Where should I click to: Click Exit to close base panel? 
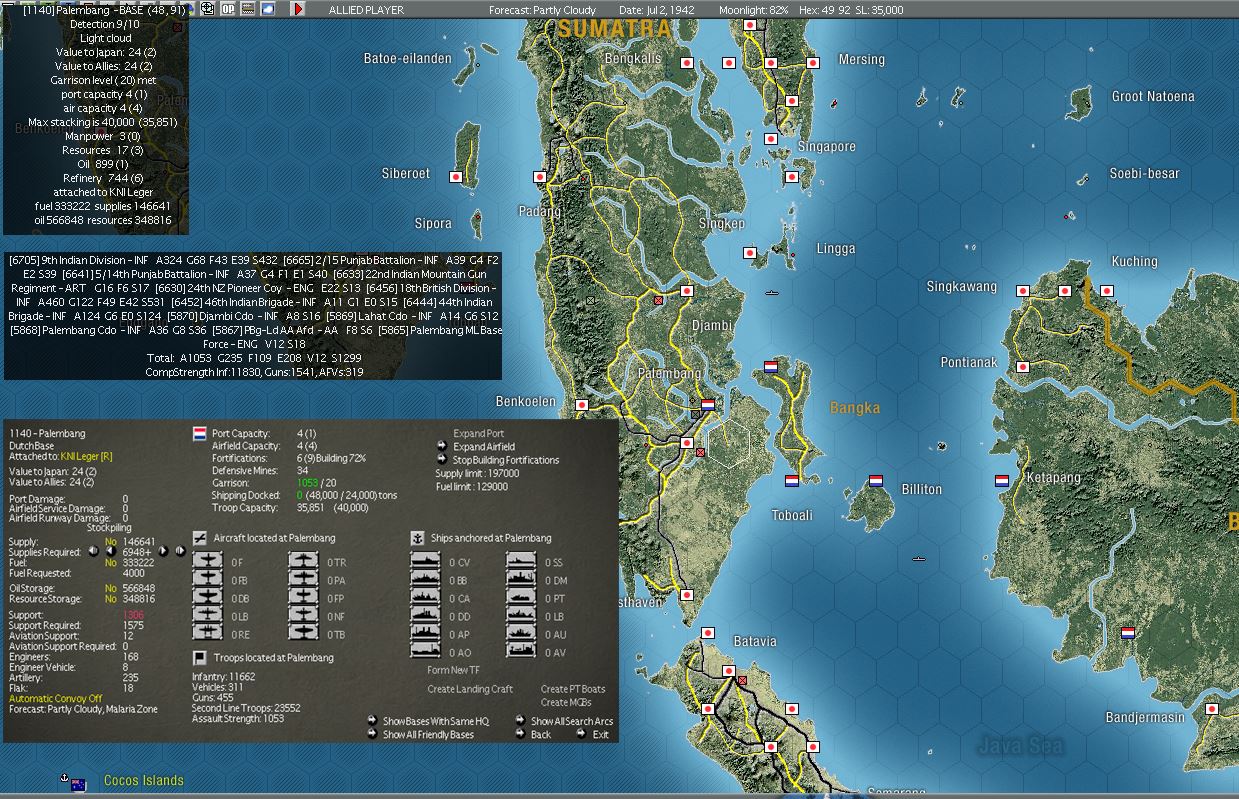point(600,735)
